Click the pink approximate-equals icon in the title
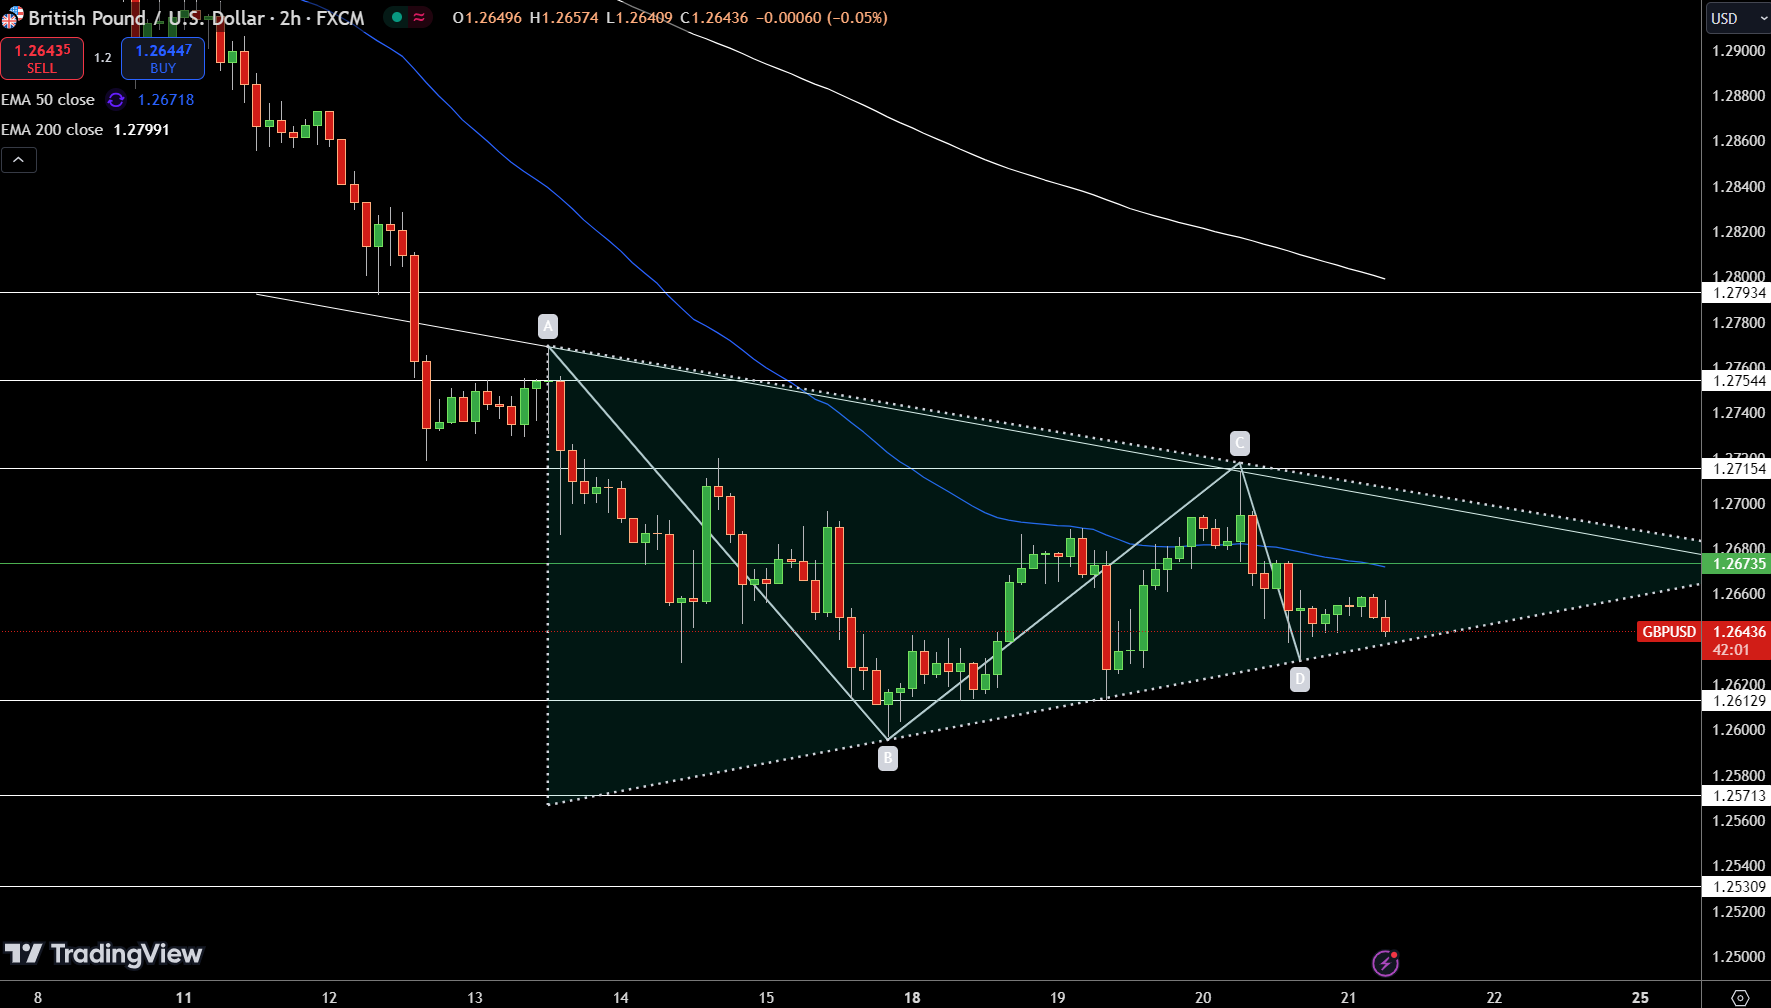Screen dimensions: 1771x1008 419,17
